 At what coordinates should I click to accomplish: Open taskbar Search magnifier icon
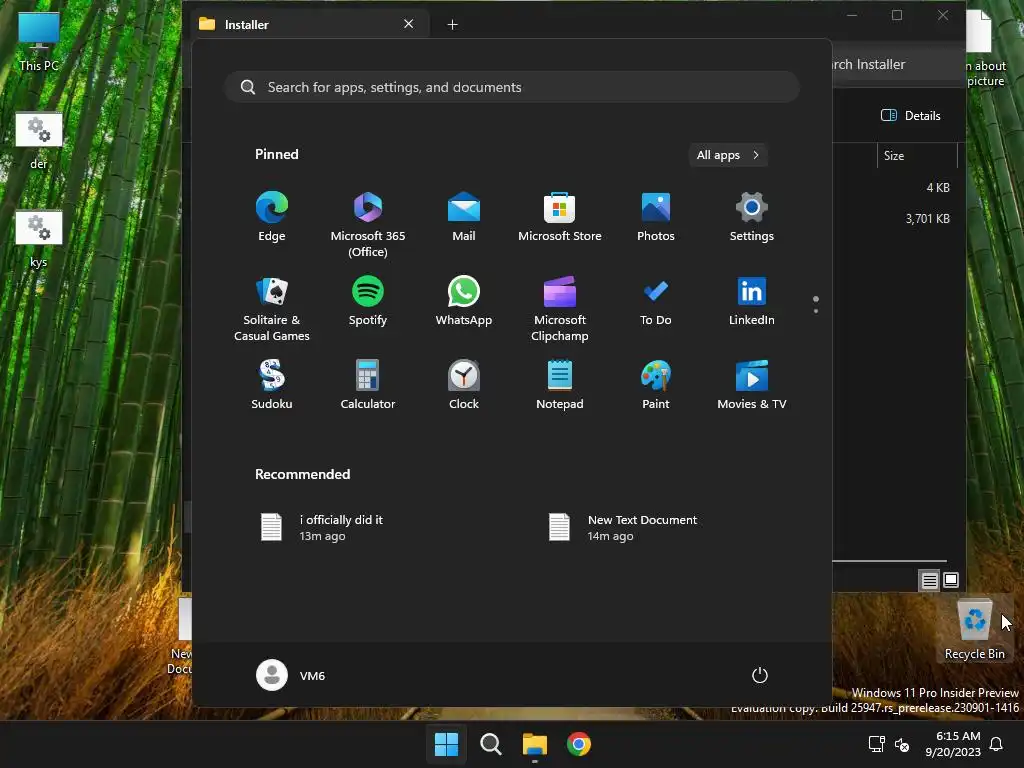(x=490, y=744)
